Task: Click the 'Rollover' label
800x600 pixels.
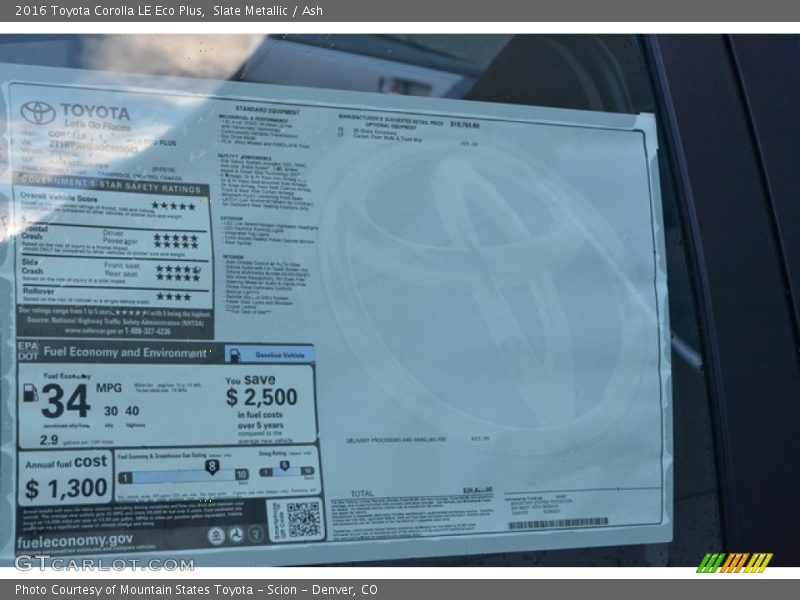Action: 38,291
